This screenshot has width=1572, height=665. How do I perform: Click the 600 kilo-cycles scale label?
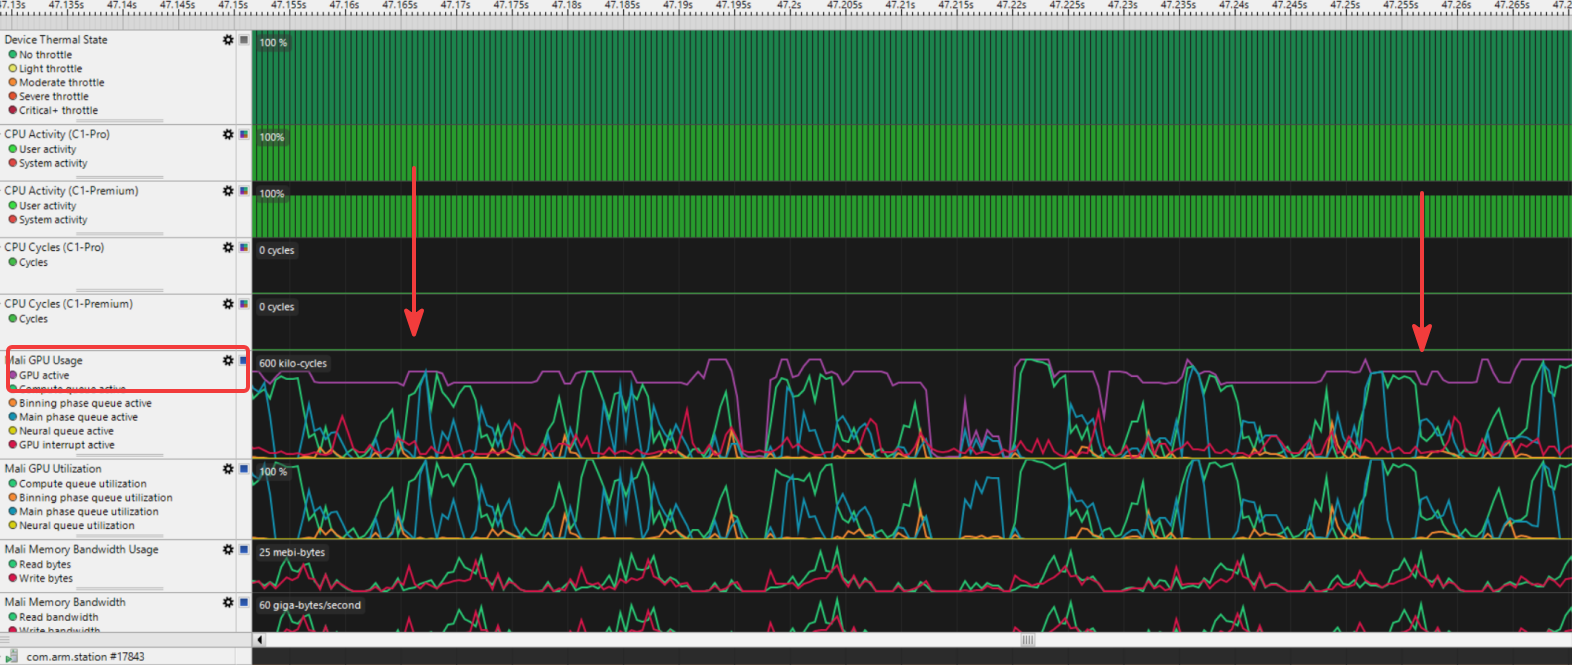[x=293, y=364]
